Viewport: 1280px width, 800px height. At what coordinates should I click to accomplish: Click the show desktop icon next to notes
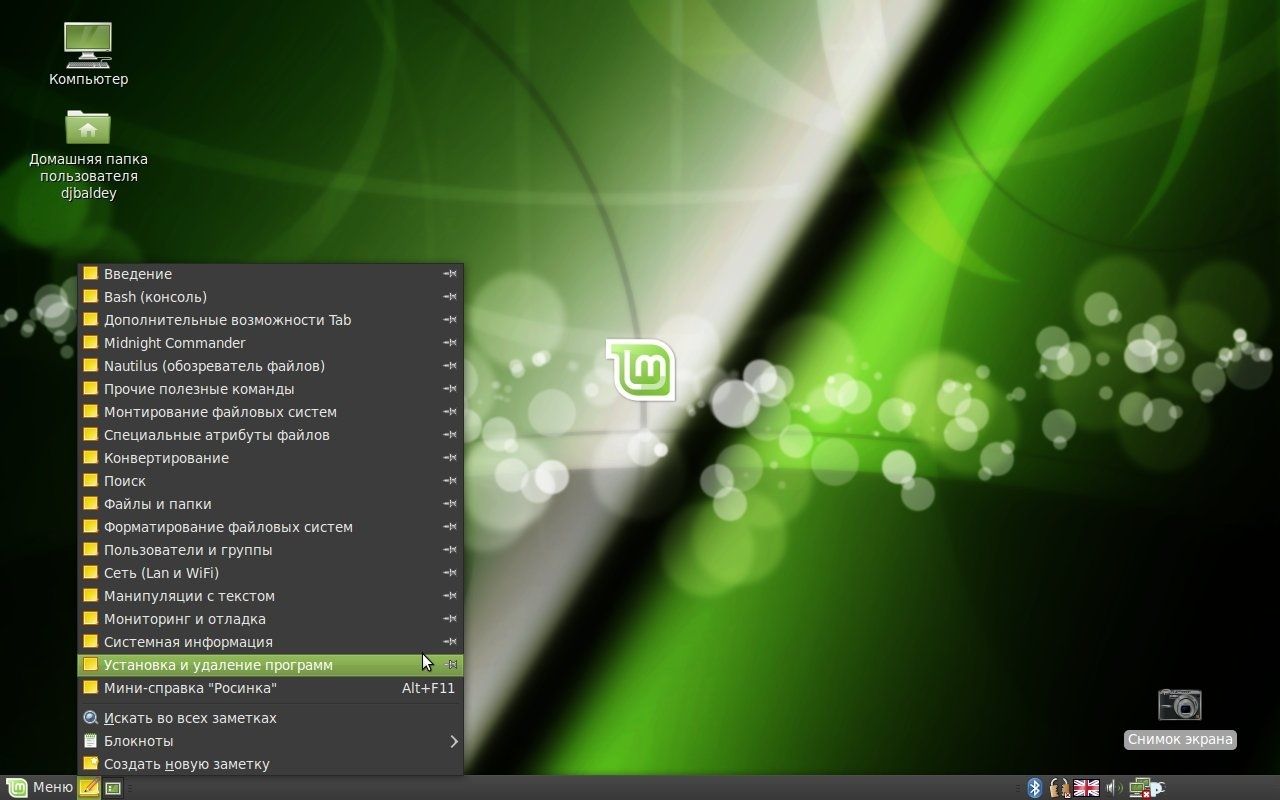[113, 788]
